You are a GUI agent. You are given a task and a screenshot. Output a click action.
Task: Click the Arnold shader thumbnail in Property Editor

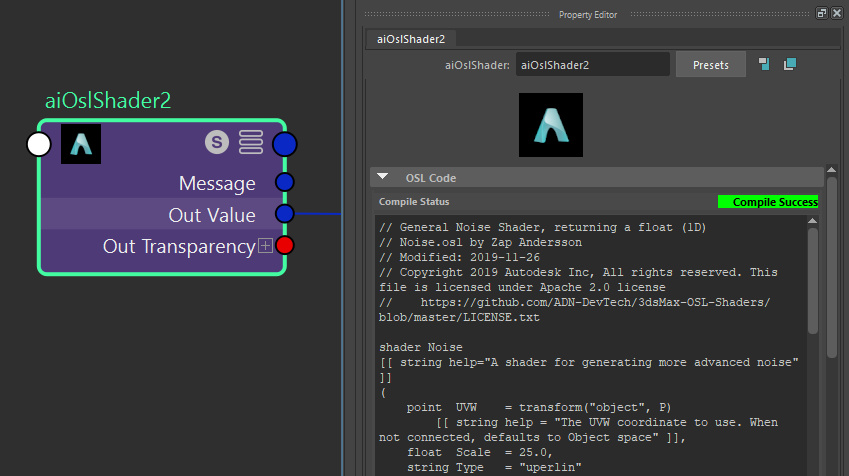click(x=551, y=125)
